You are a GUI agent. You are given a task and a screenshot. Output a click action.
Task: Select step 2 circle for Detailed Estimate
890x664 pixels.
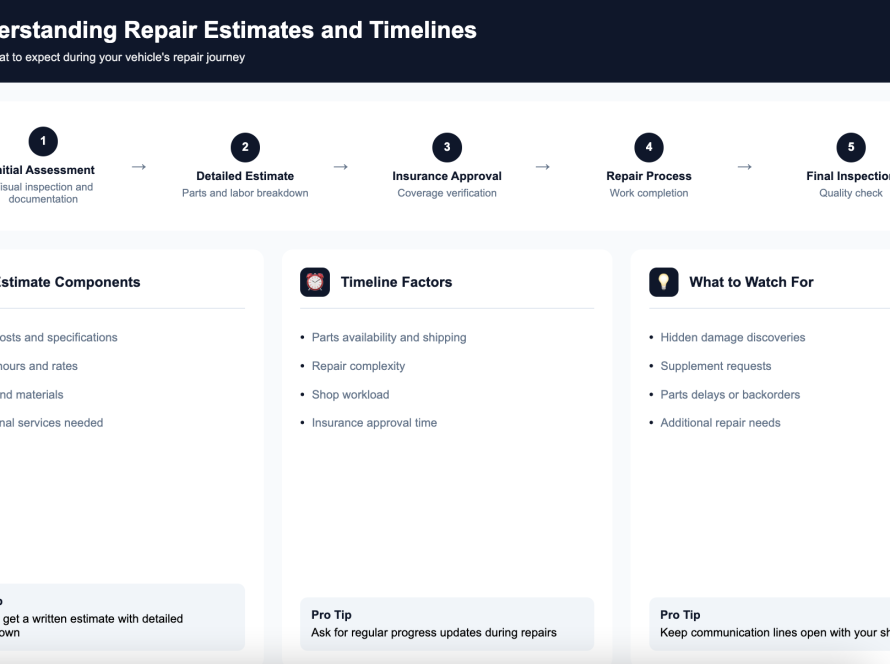coord(245,147)
